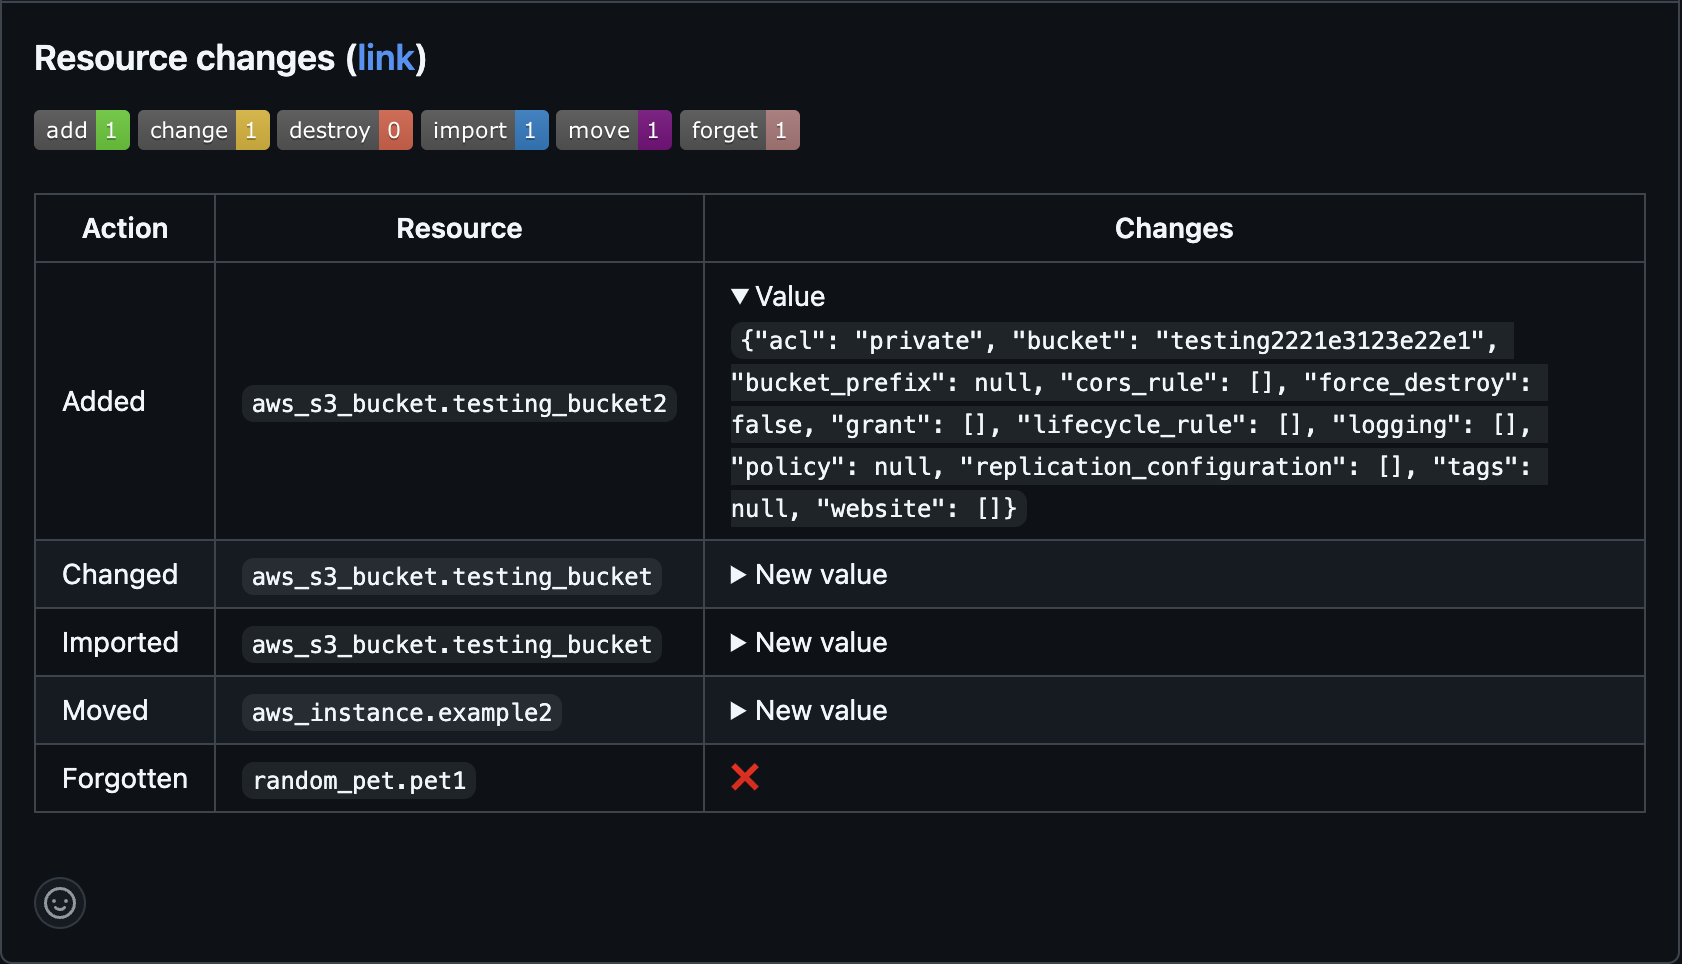Click the green add count badge
Image resolution: width=1682 pixels, height=964 pixels.
(x=110, y=129)
